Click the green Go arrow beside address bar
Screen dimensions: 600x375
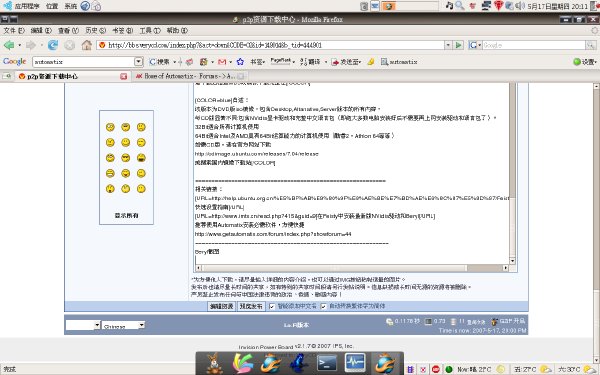pyautogui.click(x=458, y=45)
